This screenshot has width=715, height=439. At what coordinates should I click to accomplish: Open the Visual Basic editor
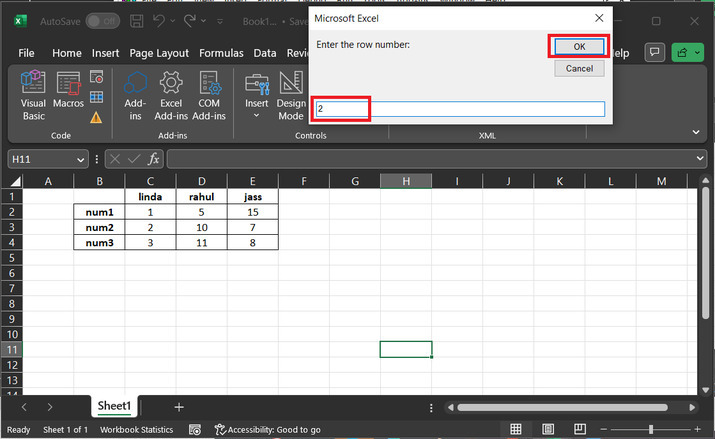coord(33,95)
